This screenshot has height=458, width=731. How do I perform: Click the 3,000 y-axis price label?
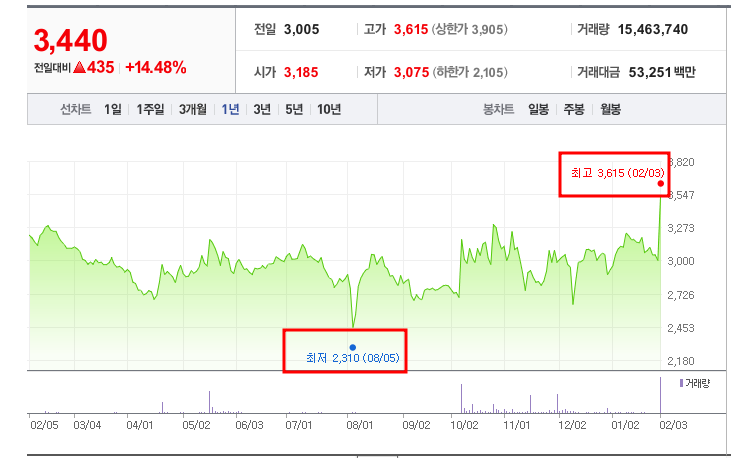(x=681, y=261)
